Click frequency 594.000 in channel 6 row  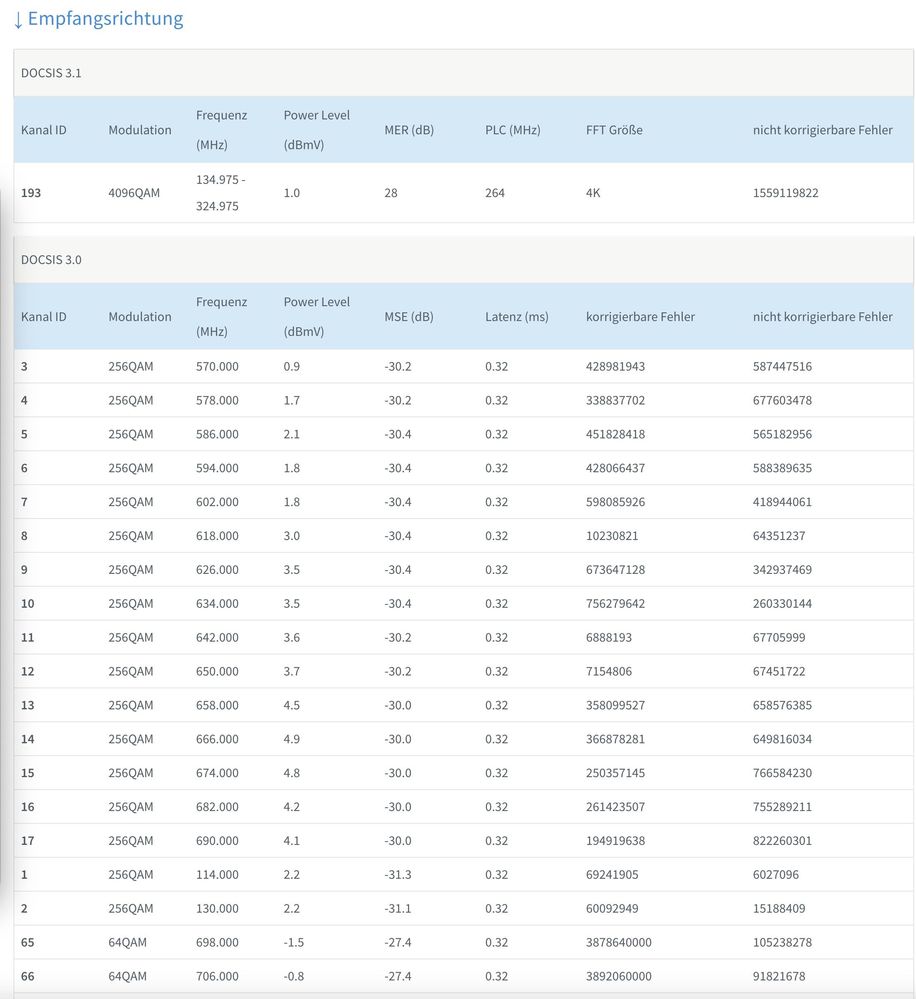[x=217, y=468]
